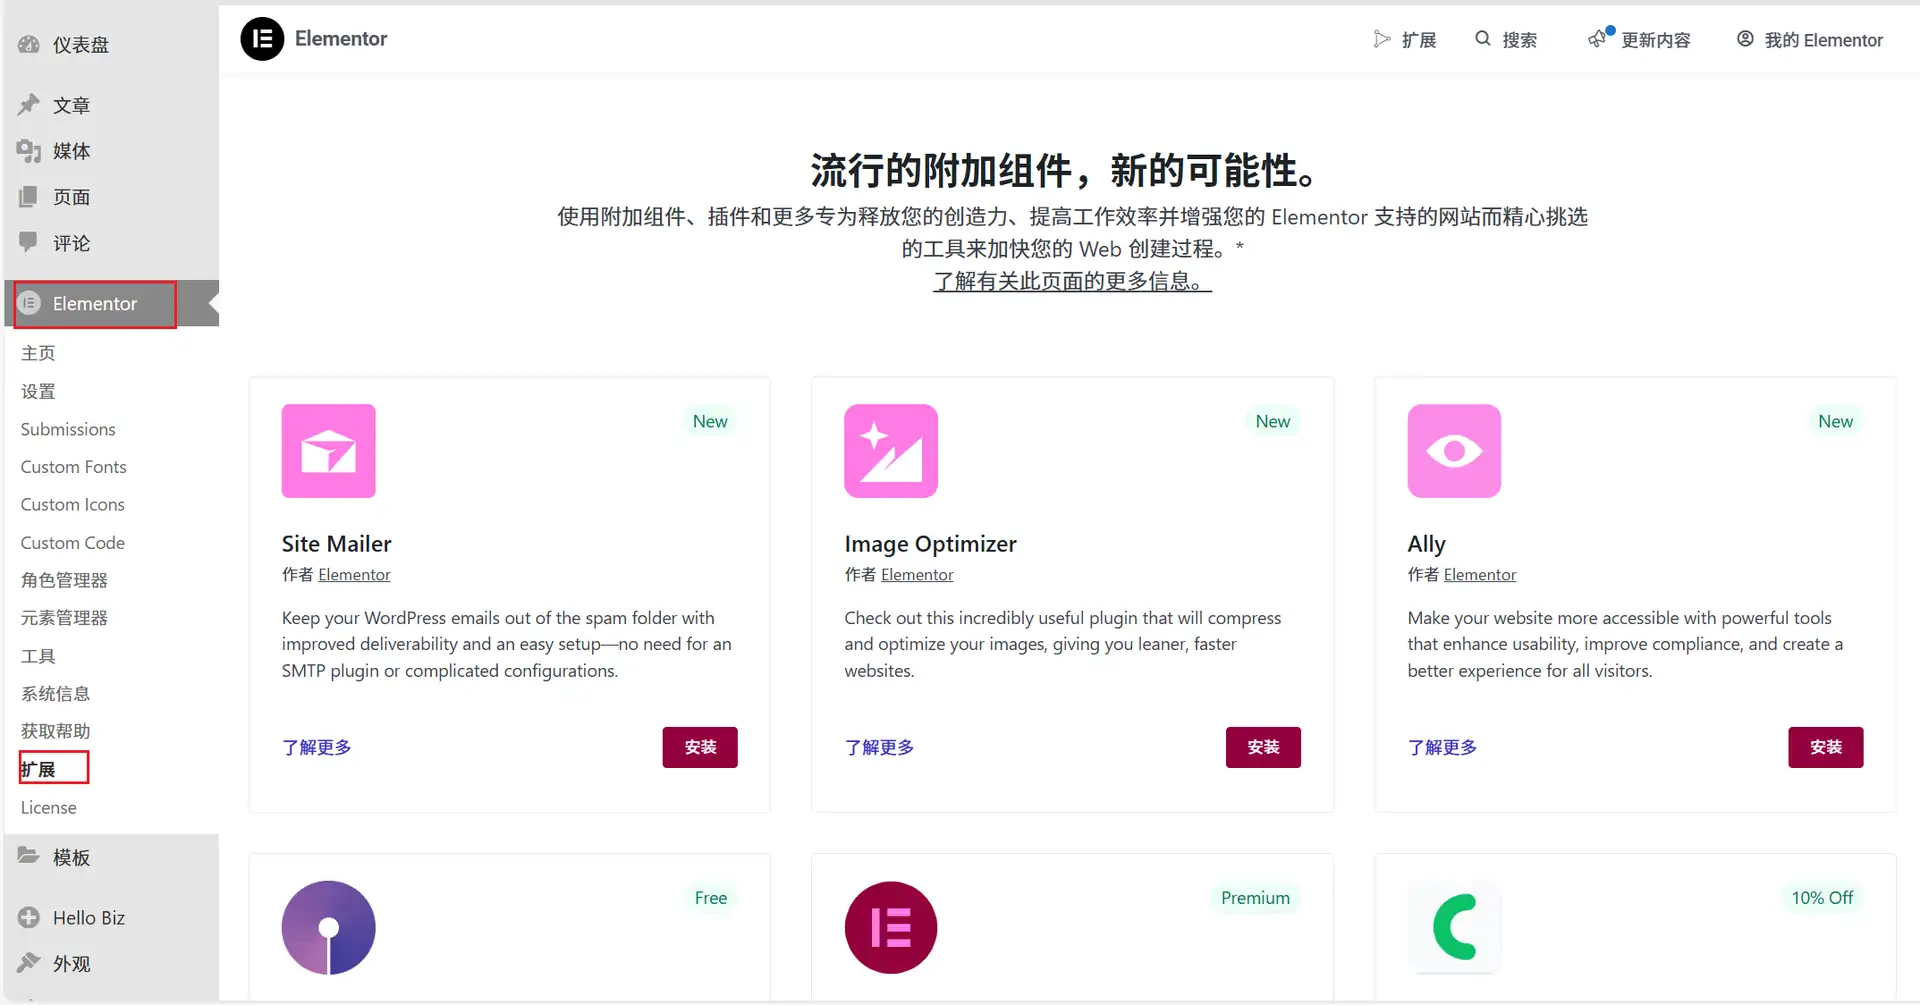Viewport: 1920px width, 1005px height.
Task: Click the Ally card title
Action: pyautogui.click(x=1426, y=544)
